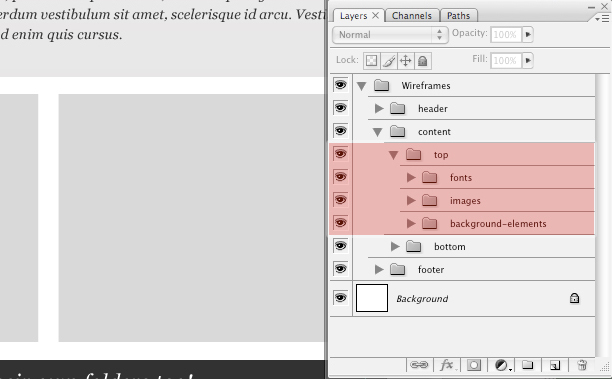The image size is (612, 379).
Task: Click the content group folder icon
Action: point(397,131)
